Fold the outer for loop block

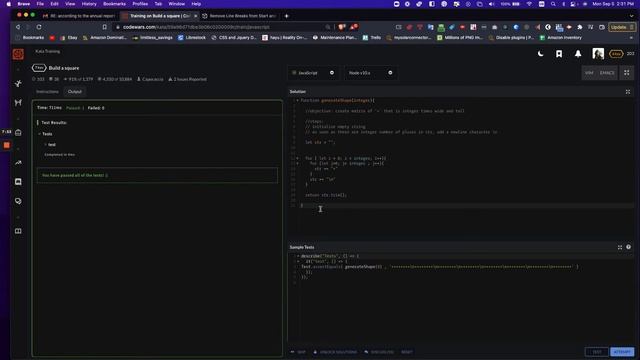(297, 158)
